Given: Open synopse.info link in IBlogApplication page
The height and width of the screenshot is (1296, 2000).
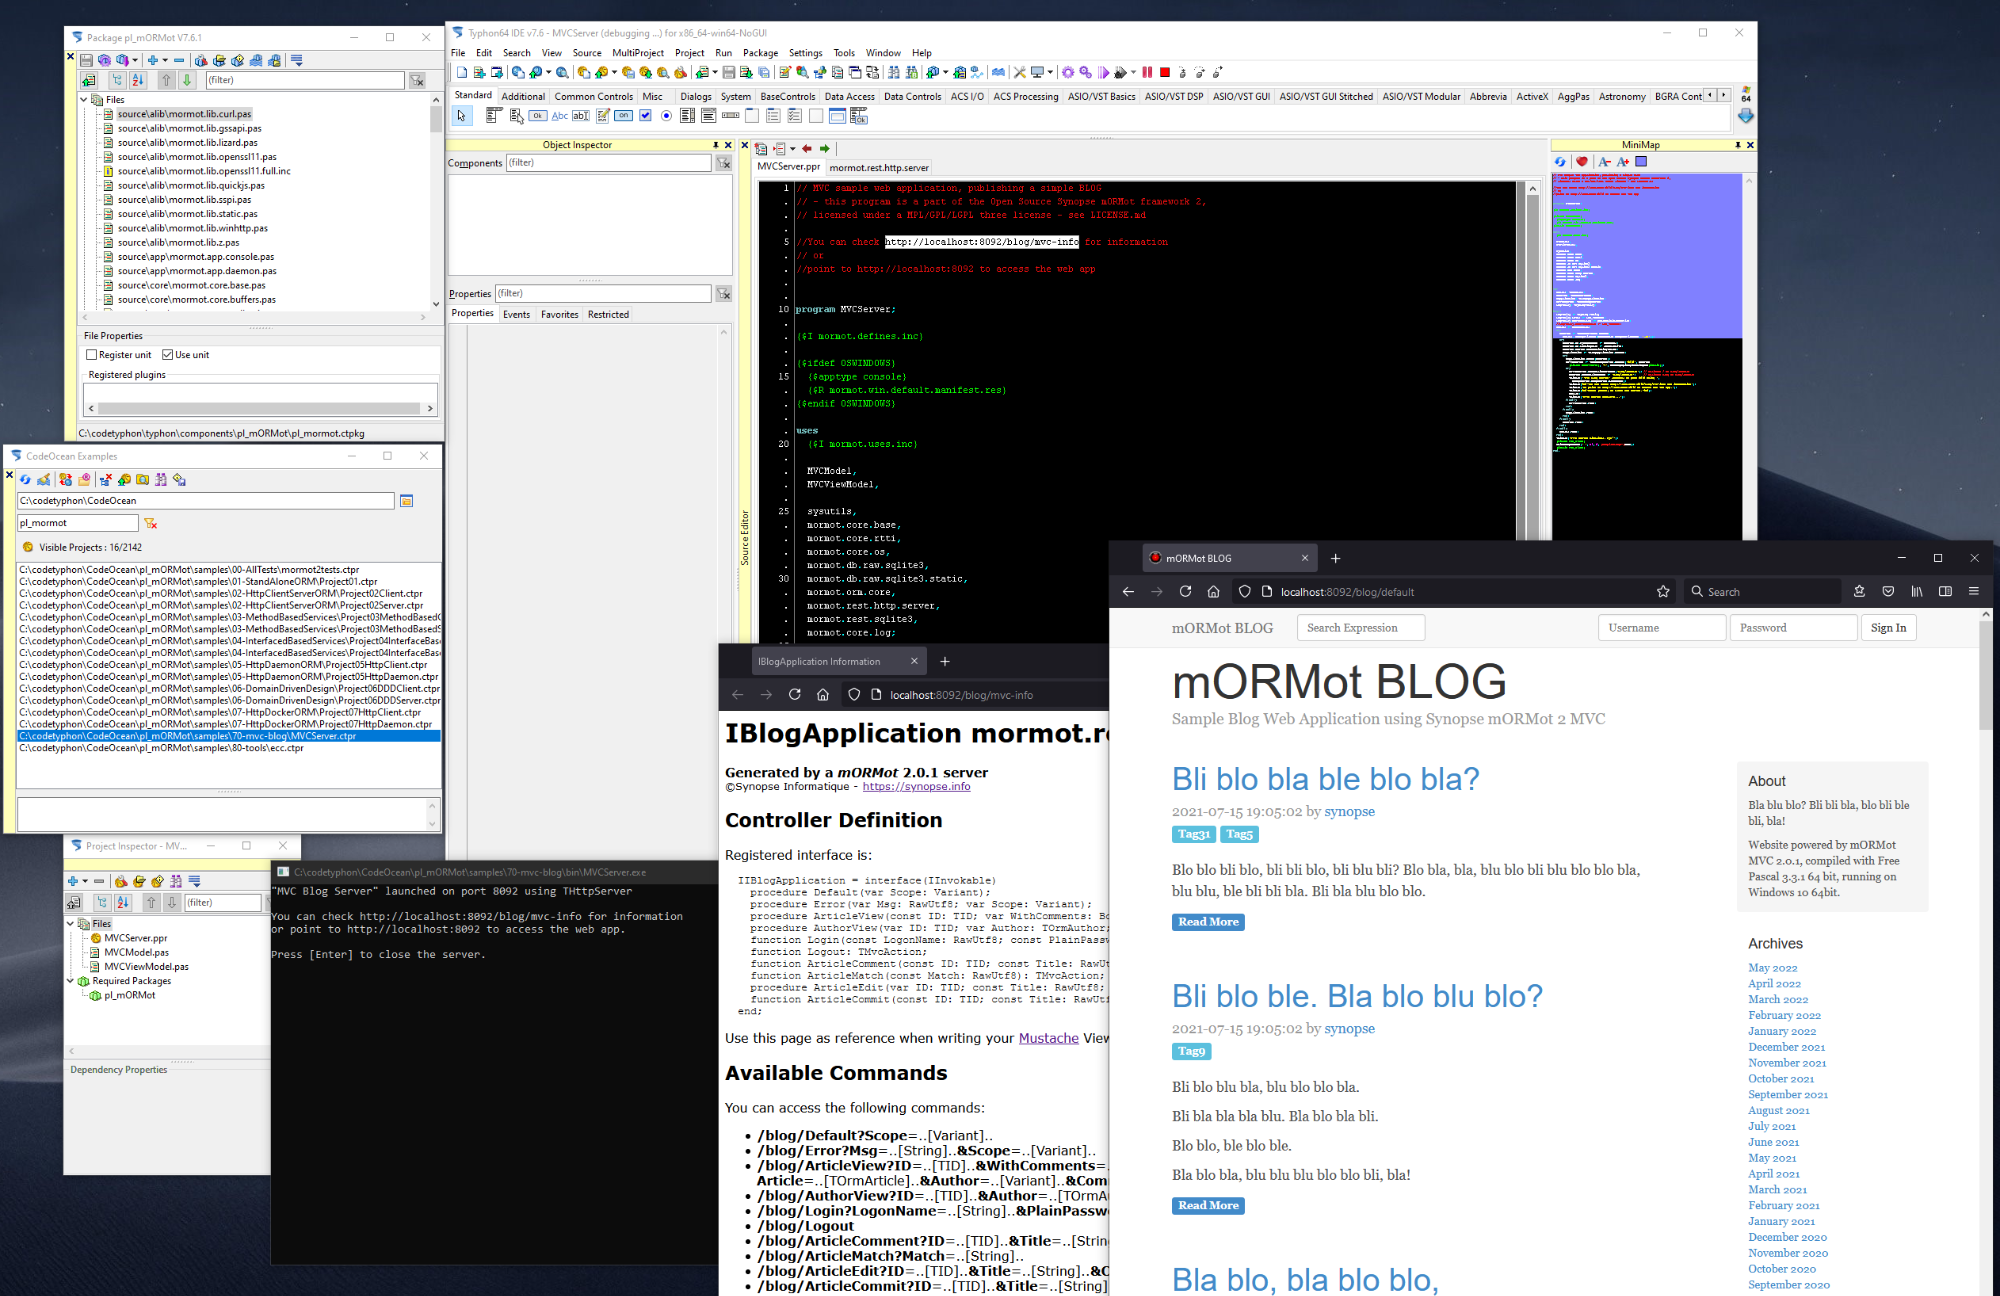Looking at the screenshot, I should click(x=916, y=787).
